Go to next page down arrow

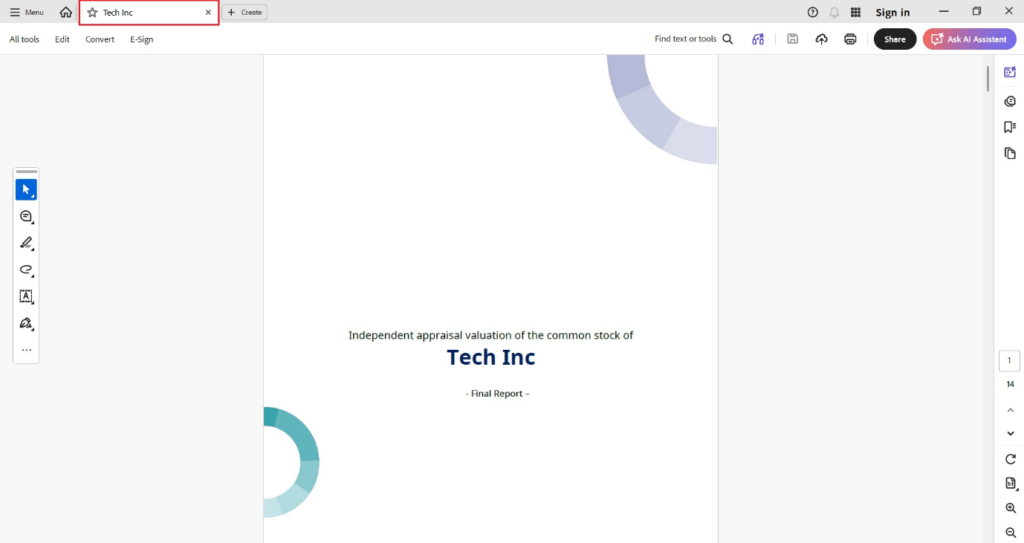click(x=1010, y=433)
